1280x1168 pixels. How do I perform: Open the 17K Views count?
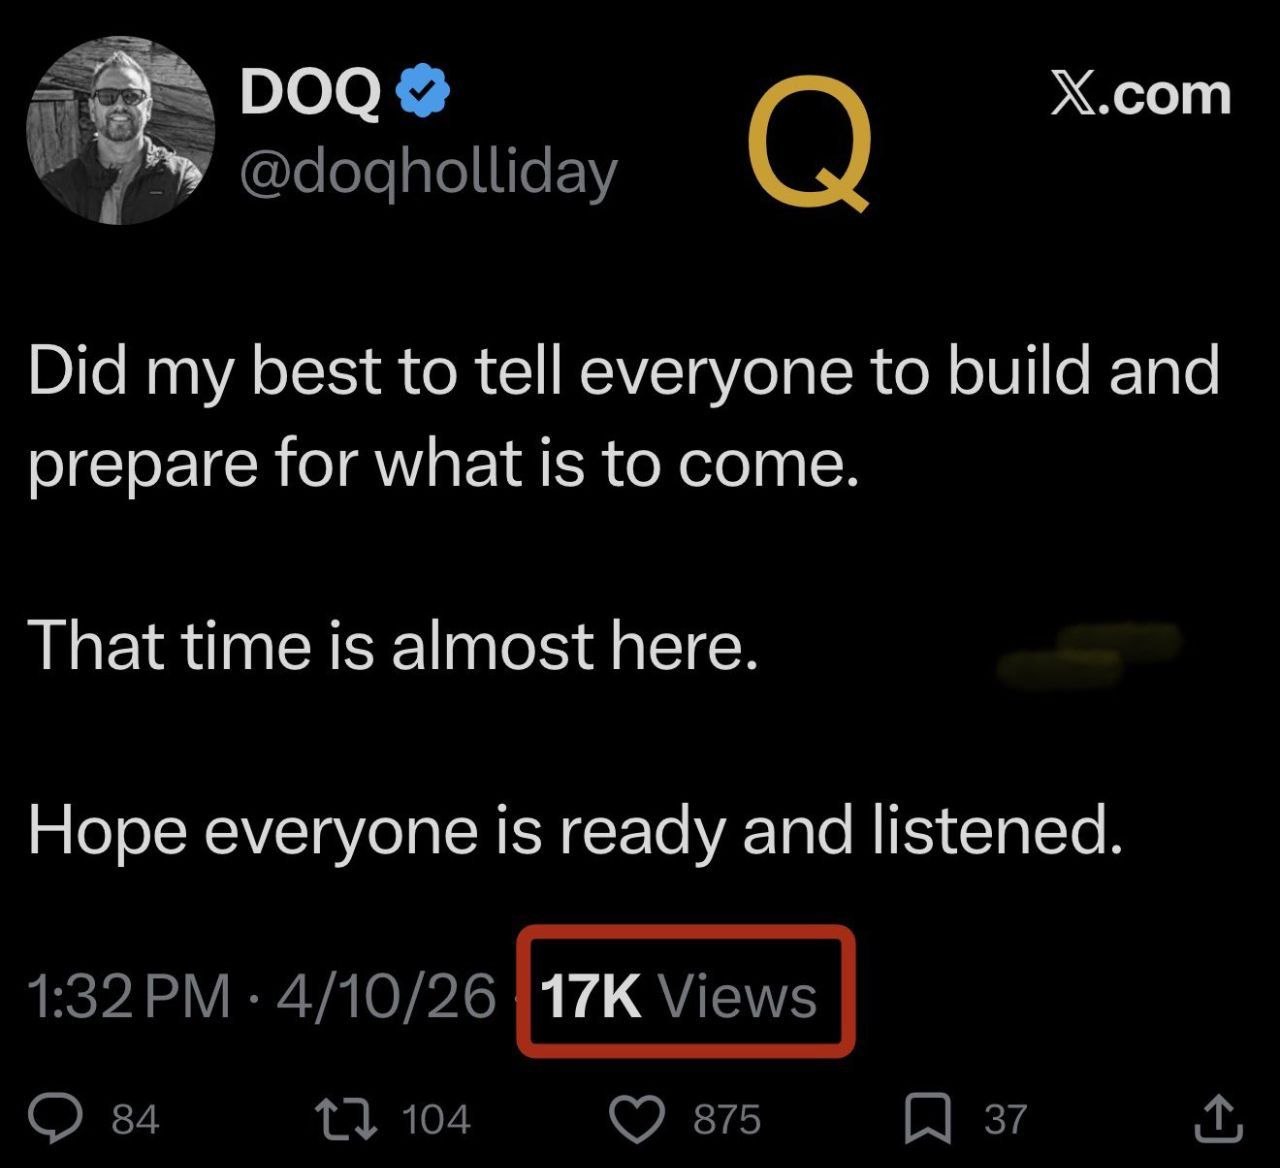click(x=680, y=996)
